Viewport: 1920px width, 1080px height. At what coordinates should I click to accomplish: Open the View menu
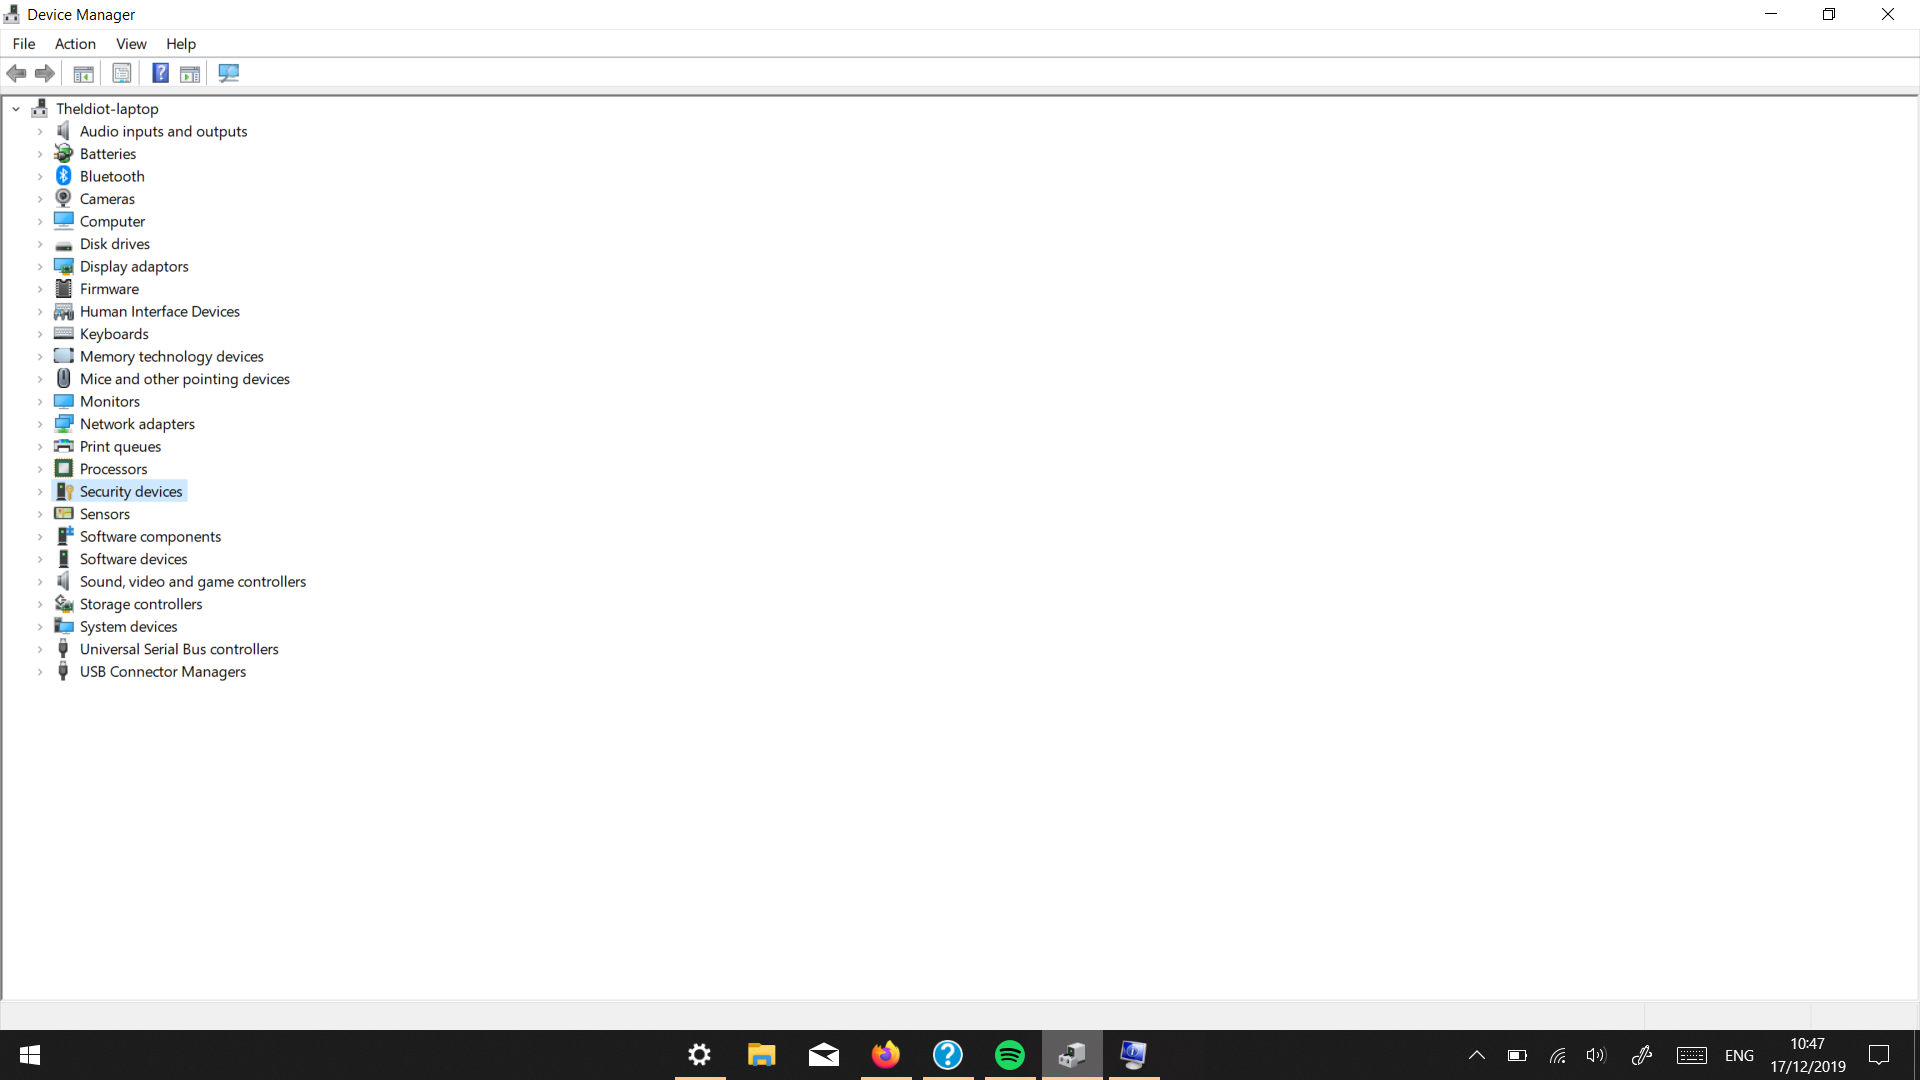[131, 44]
